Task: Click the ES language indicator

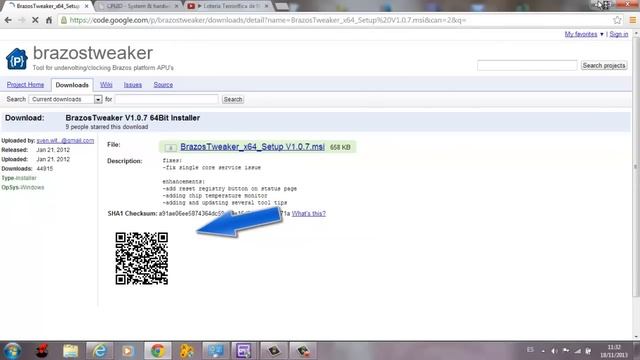Action: 530,350
